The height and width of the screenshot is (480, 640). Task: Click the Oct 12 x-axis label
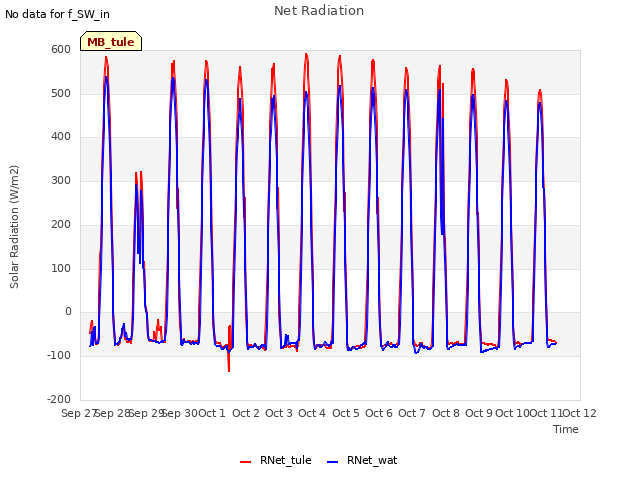coord(580,413)
